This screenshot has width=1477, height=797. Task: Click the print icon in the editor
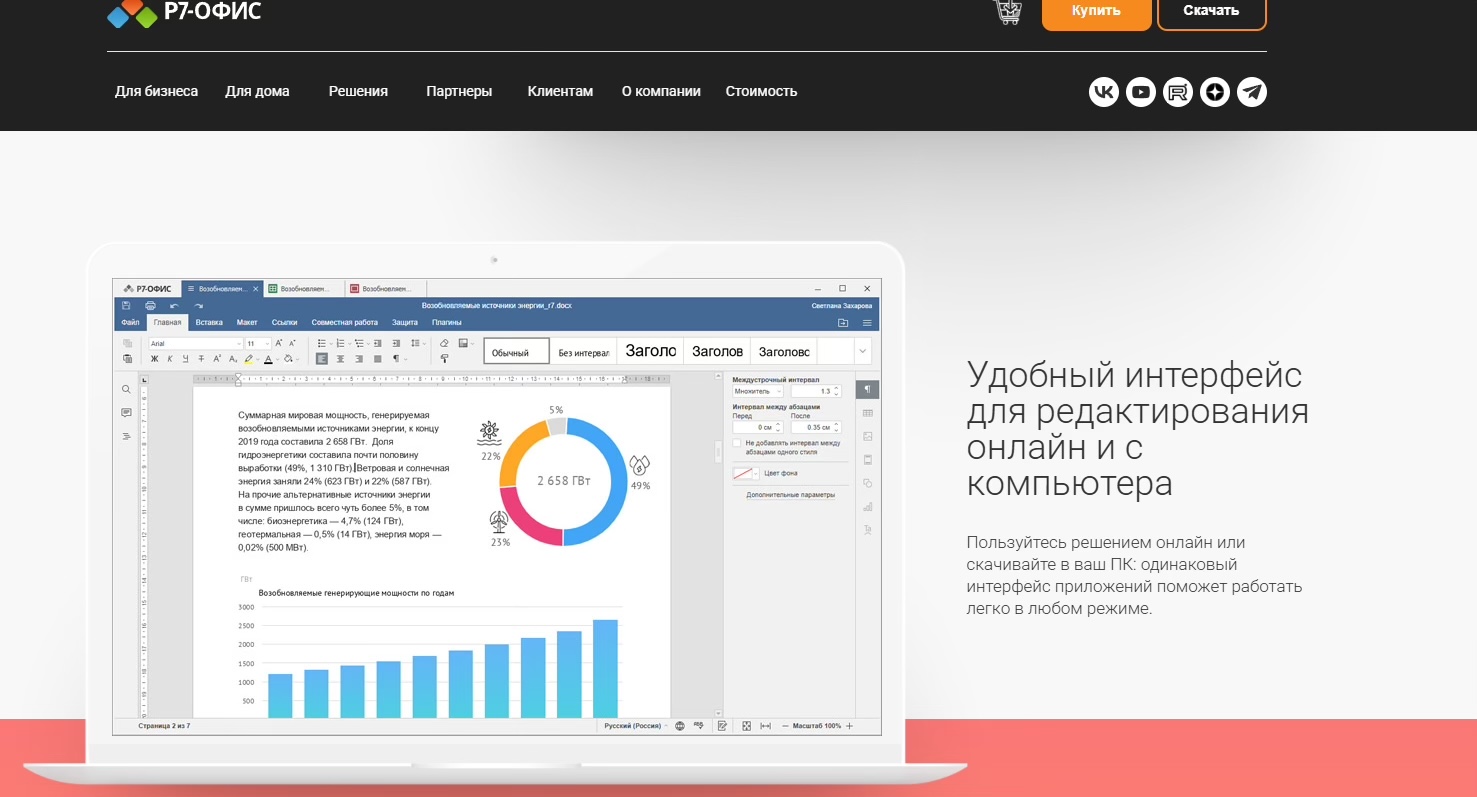pyautogui.click(x=150, y=305)
